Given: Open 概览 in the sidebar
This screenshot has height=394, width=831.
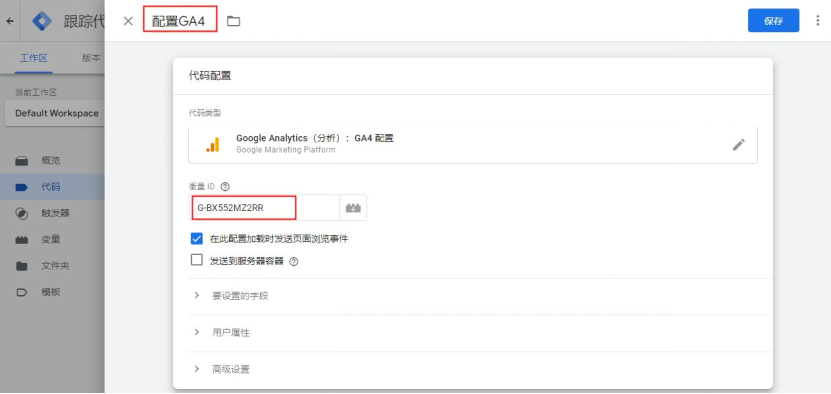Looking at the screenshot, I should [52, 161].
